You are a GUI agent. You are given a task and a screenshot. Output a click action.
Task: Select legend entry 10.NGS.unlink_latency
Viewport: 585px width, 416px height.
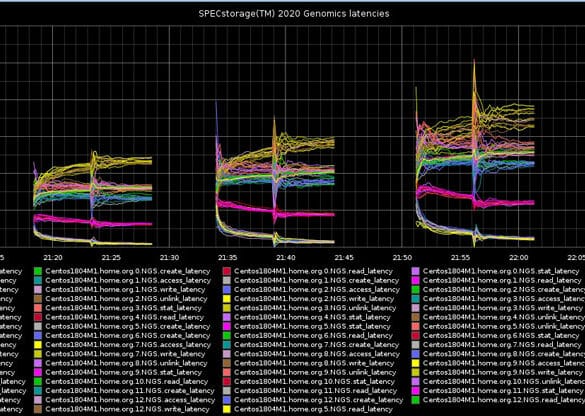click(x=504, y=381)
